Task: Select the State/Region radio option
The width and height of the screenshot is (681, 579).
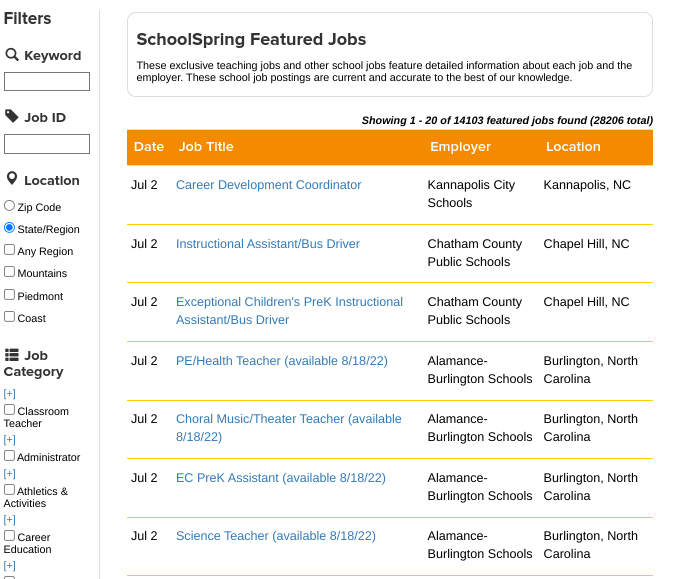Action: (x=10, y=228)
